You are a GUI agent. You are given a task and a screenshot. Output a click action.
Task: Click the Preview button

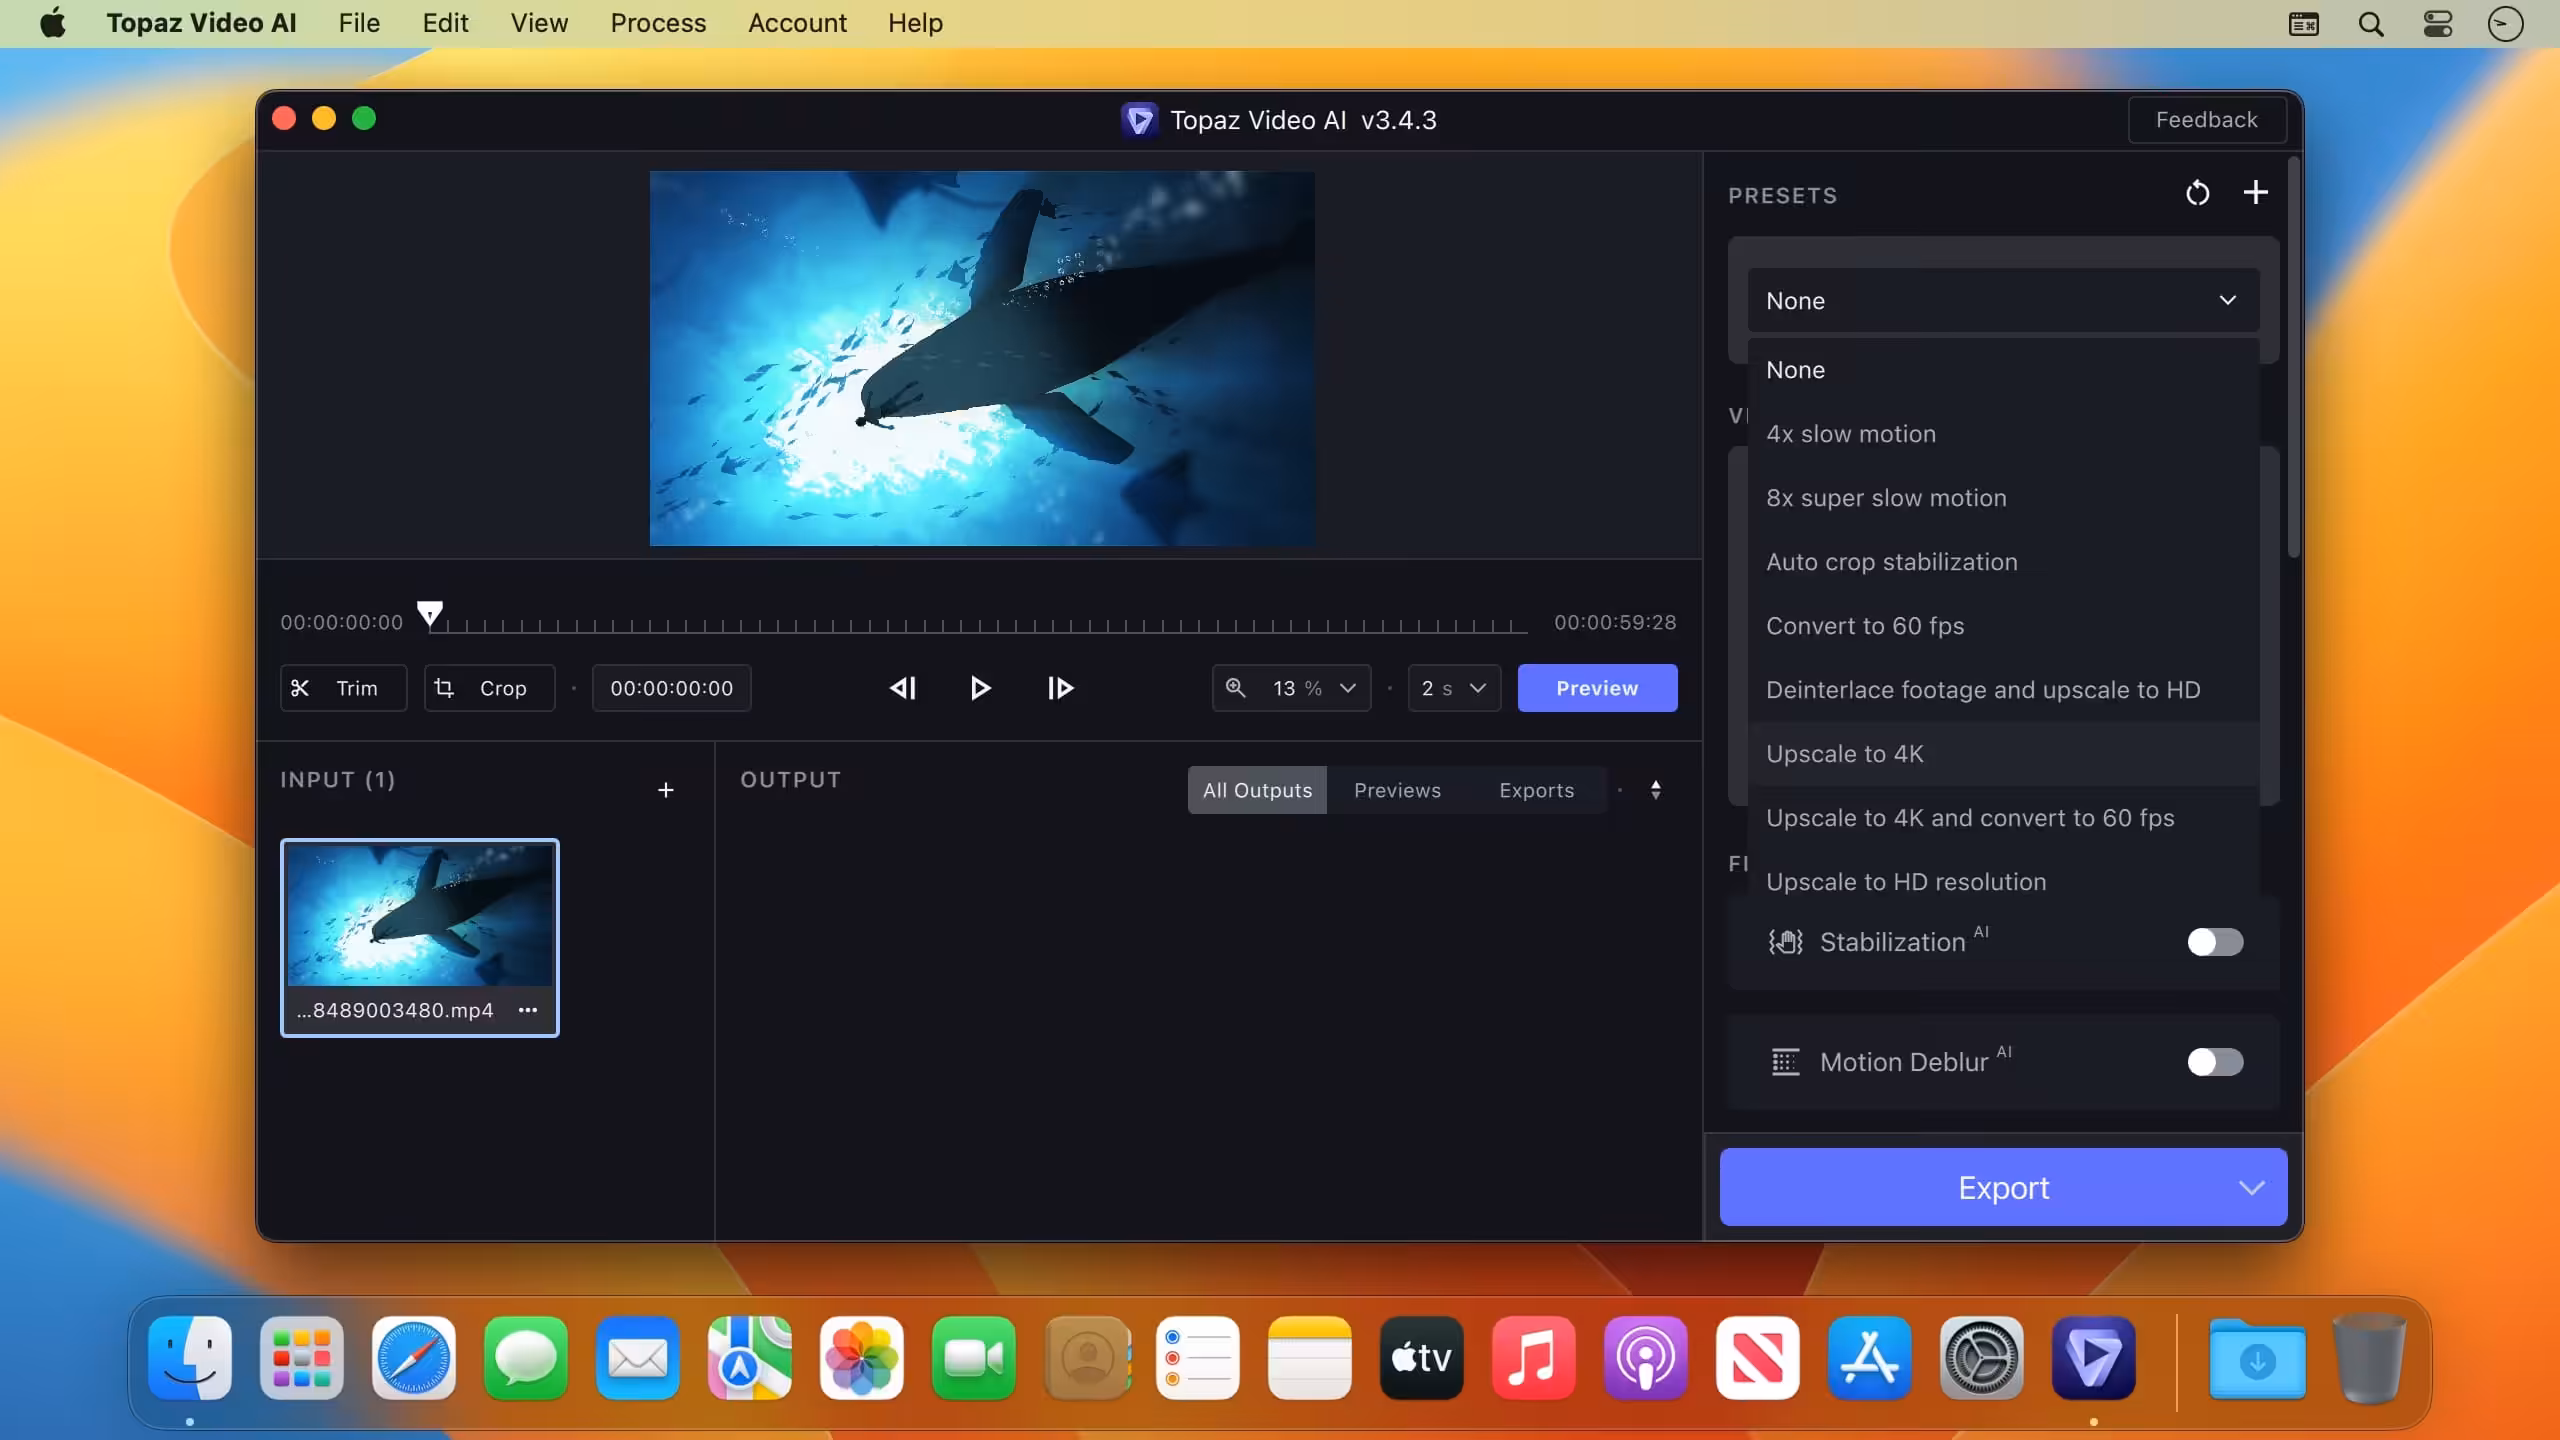coord(1597,688)
